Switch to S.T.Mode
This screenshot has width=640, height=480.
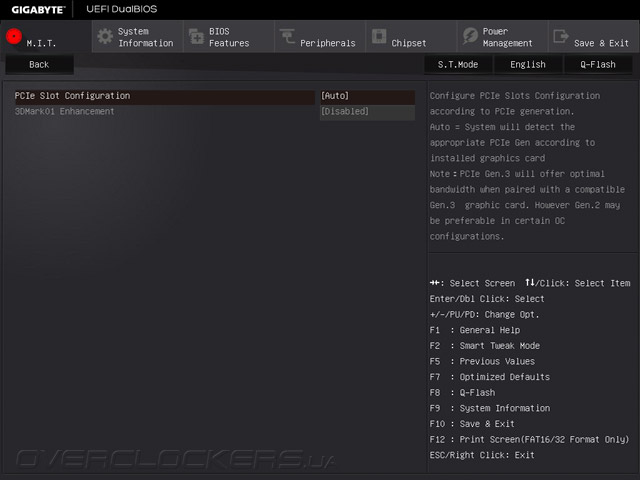point(458,64)
